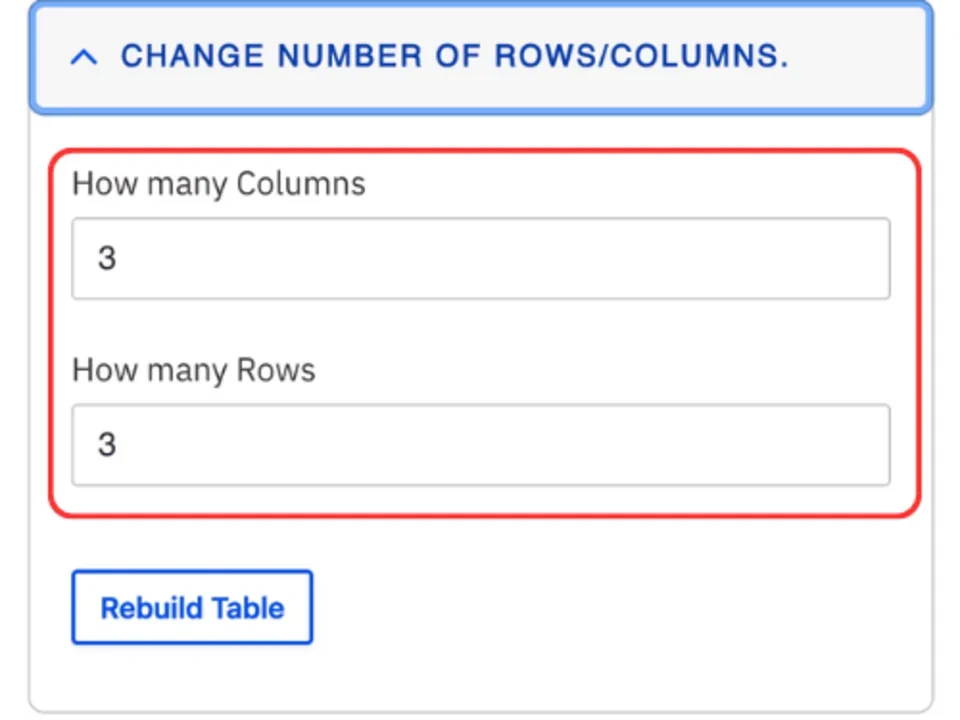Collapse the Change Number of Rows/Columns panel
Screen dimensions: 960x720
coord(480,56)
